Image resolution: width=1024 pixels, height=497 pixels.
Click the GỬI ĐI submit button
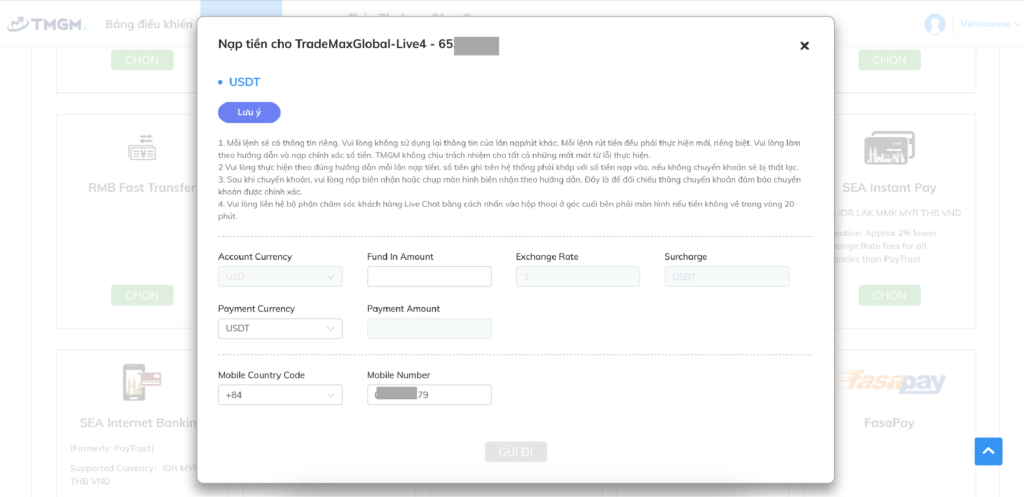(x=516, y=452)
